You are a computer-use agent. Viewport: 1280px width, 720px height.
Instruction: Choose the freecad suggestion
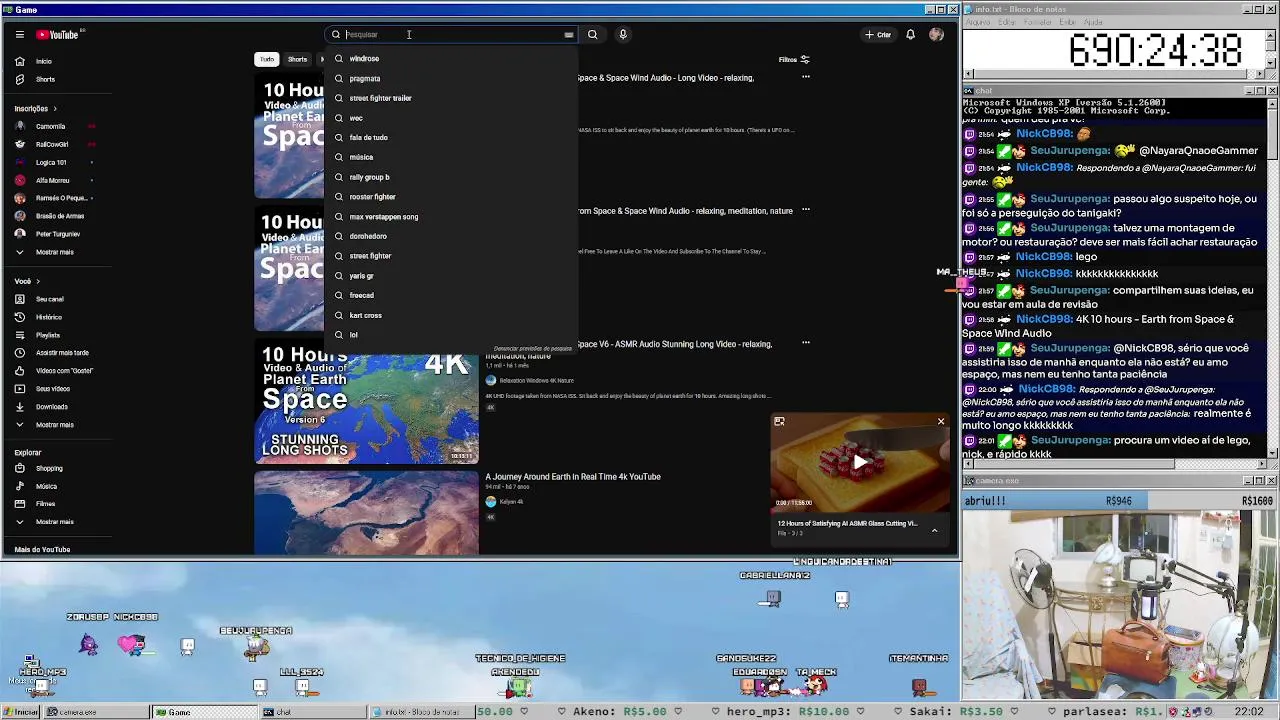(451, 295)
